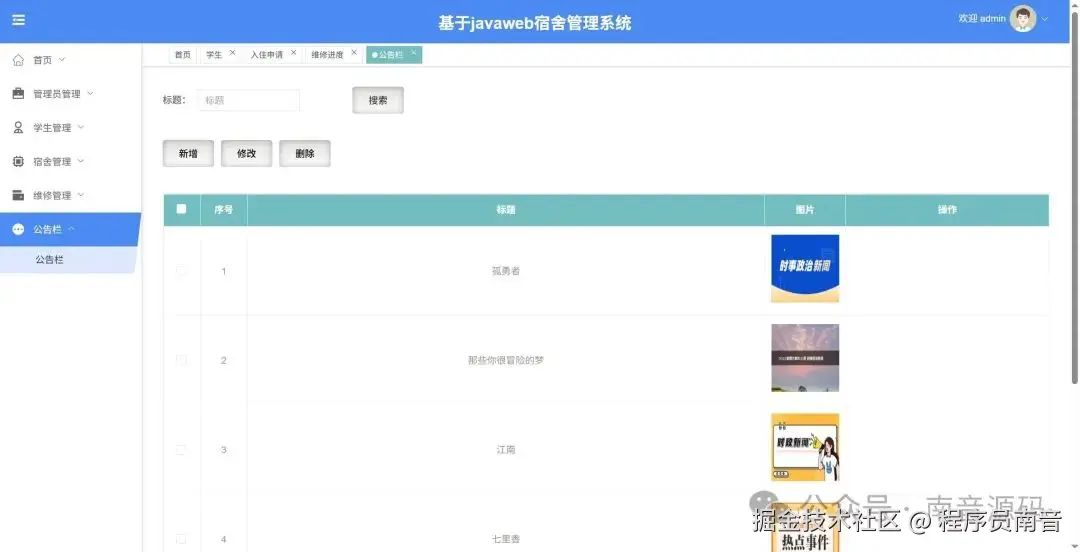Click the wallet icon for 维修管理
The image size is (1080, 552).
click(x=19, y=195)
